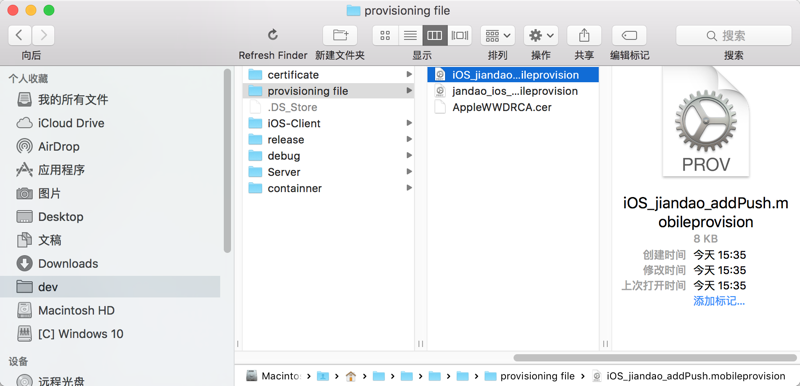Click Macintosh HD in path bar
The width and height of the screenshot is (800, 386).
[273, 376]
